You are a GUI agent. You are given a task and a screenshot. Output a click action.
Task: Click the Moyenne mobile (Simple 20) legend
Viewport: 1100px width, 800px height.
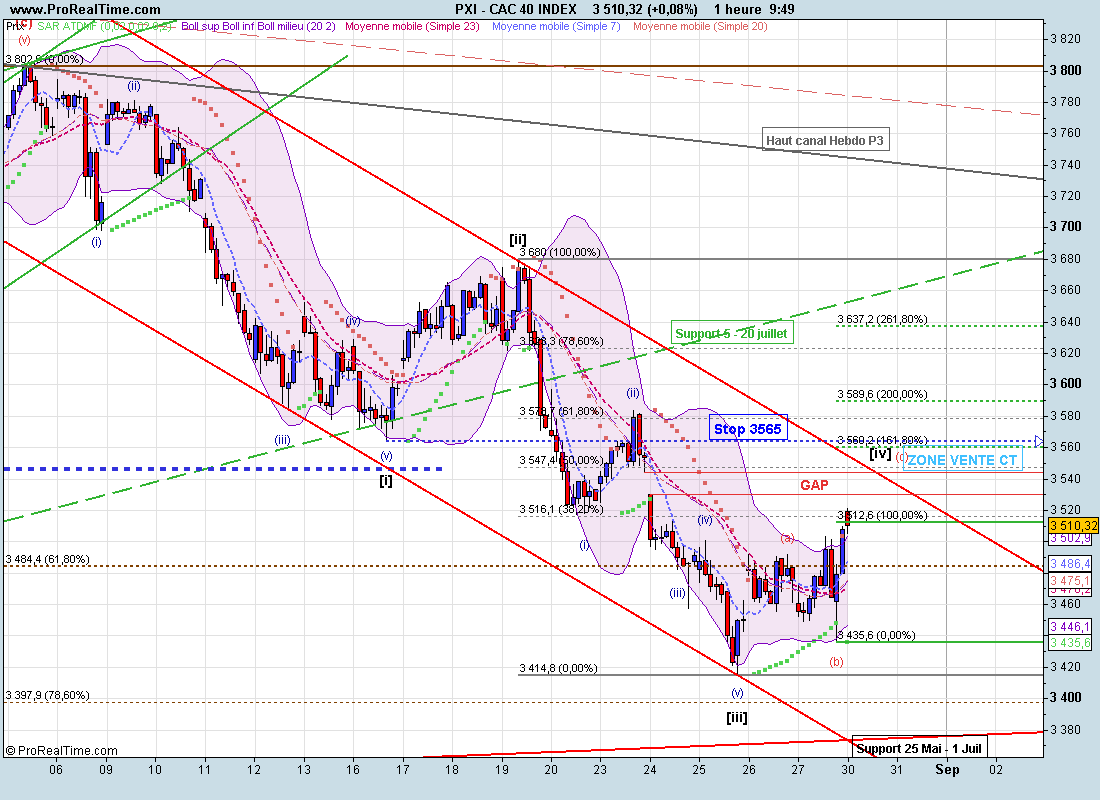click(700, 26)
